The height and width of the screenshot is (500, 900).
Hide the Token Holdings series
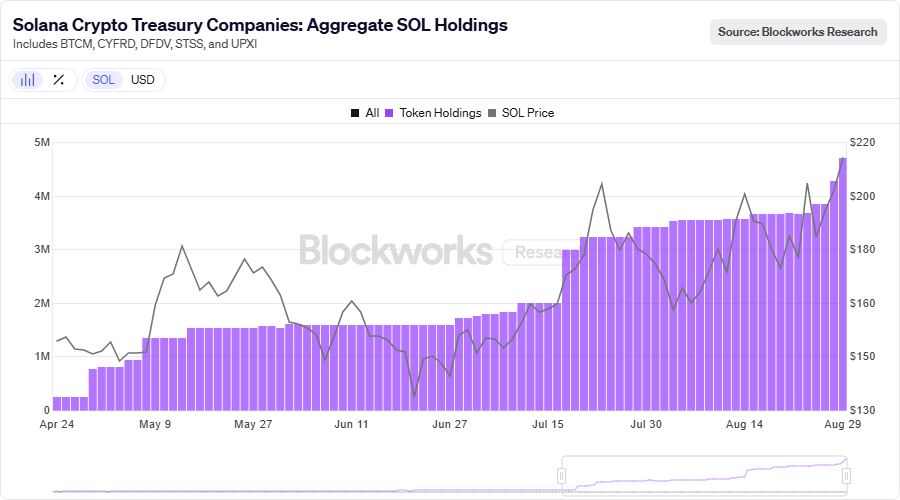[433, 113]
